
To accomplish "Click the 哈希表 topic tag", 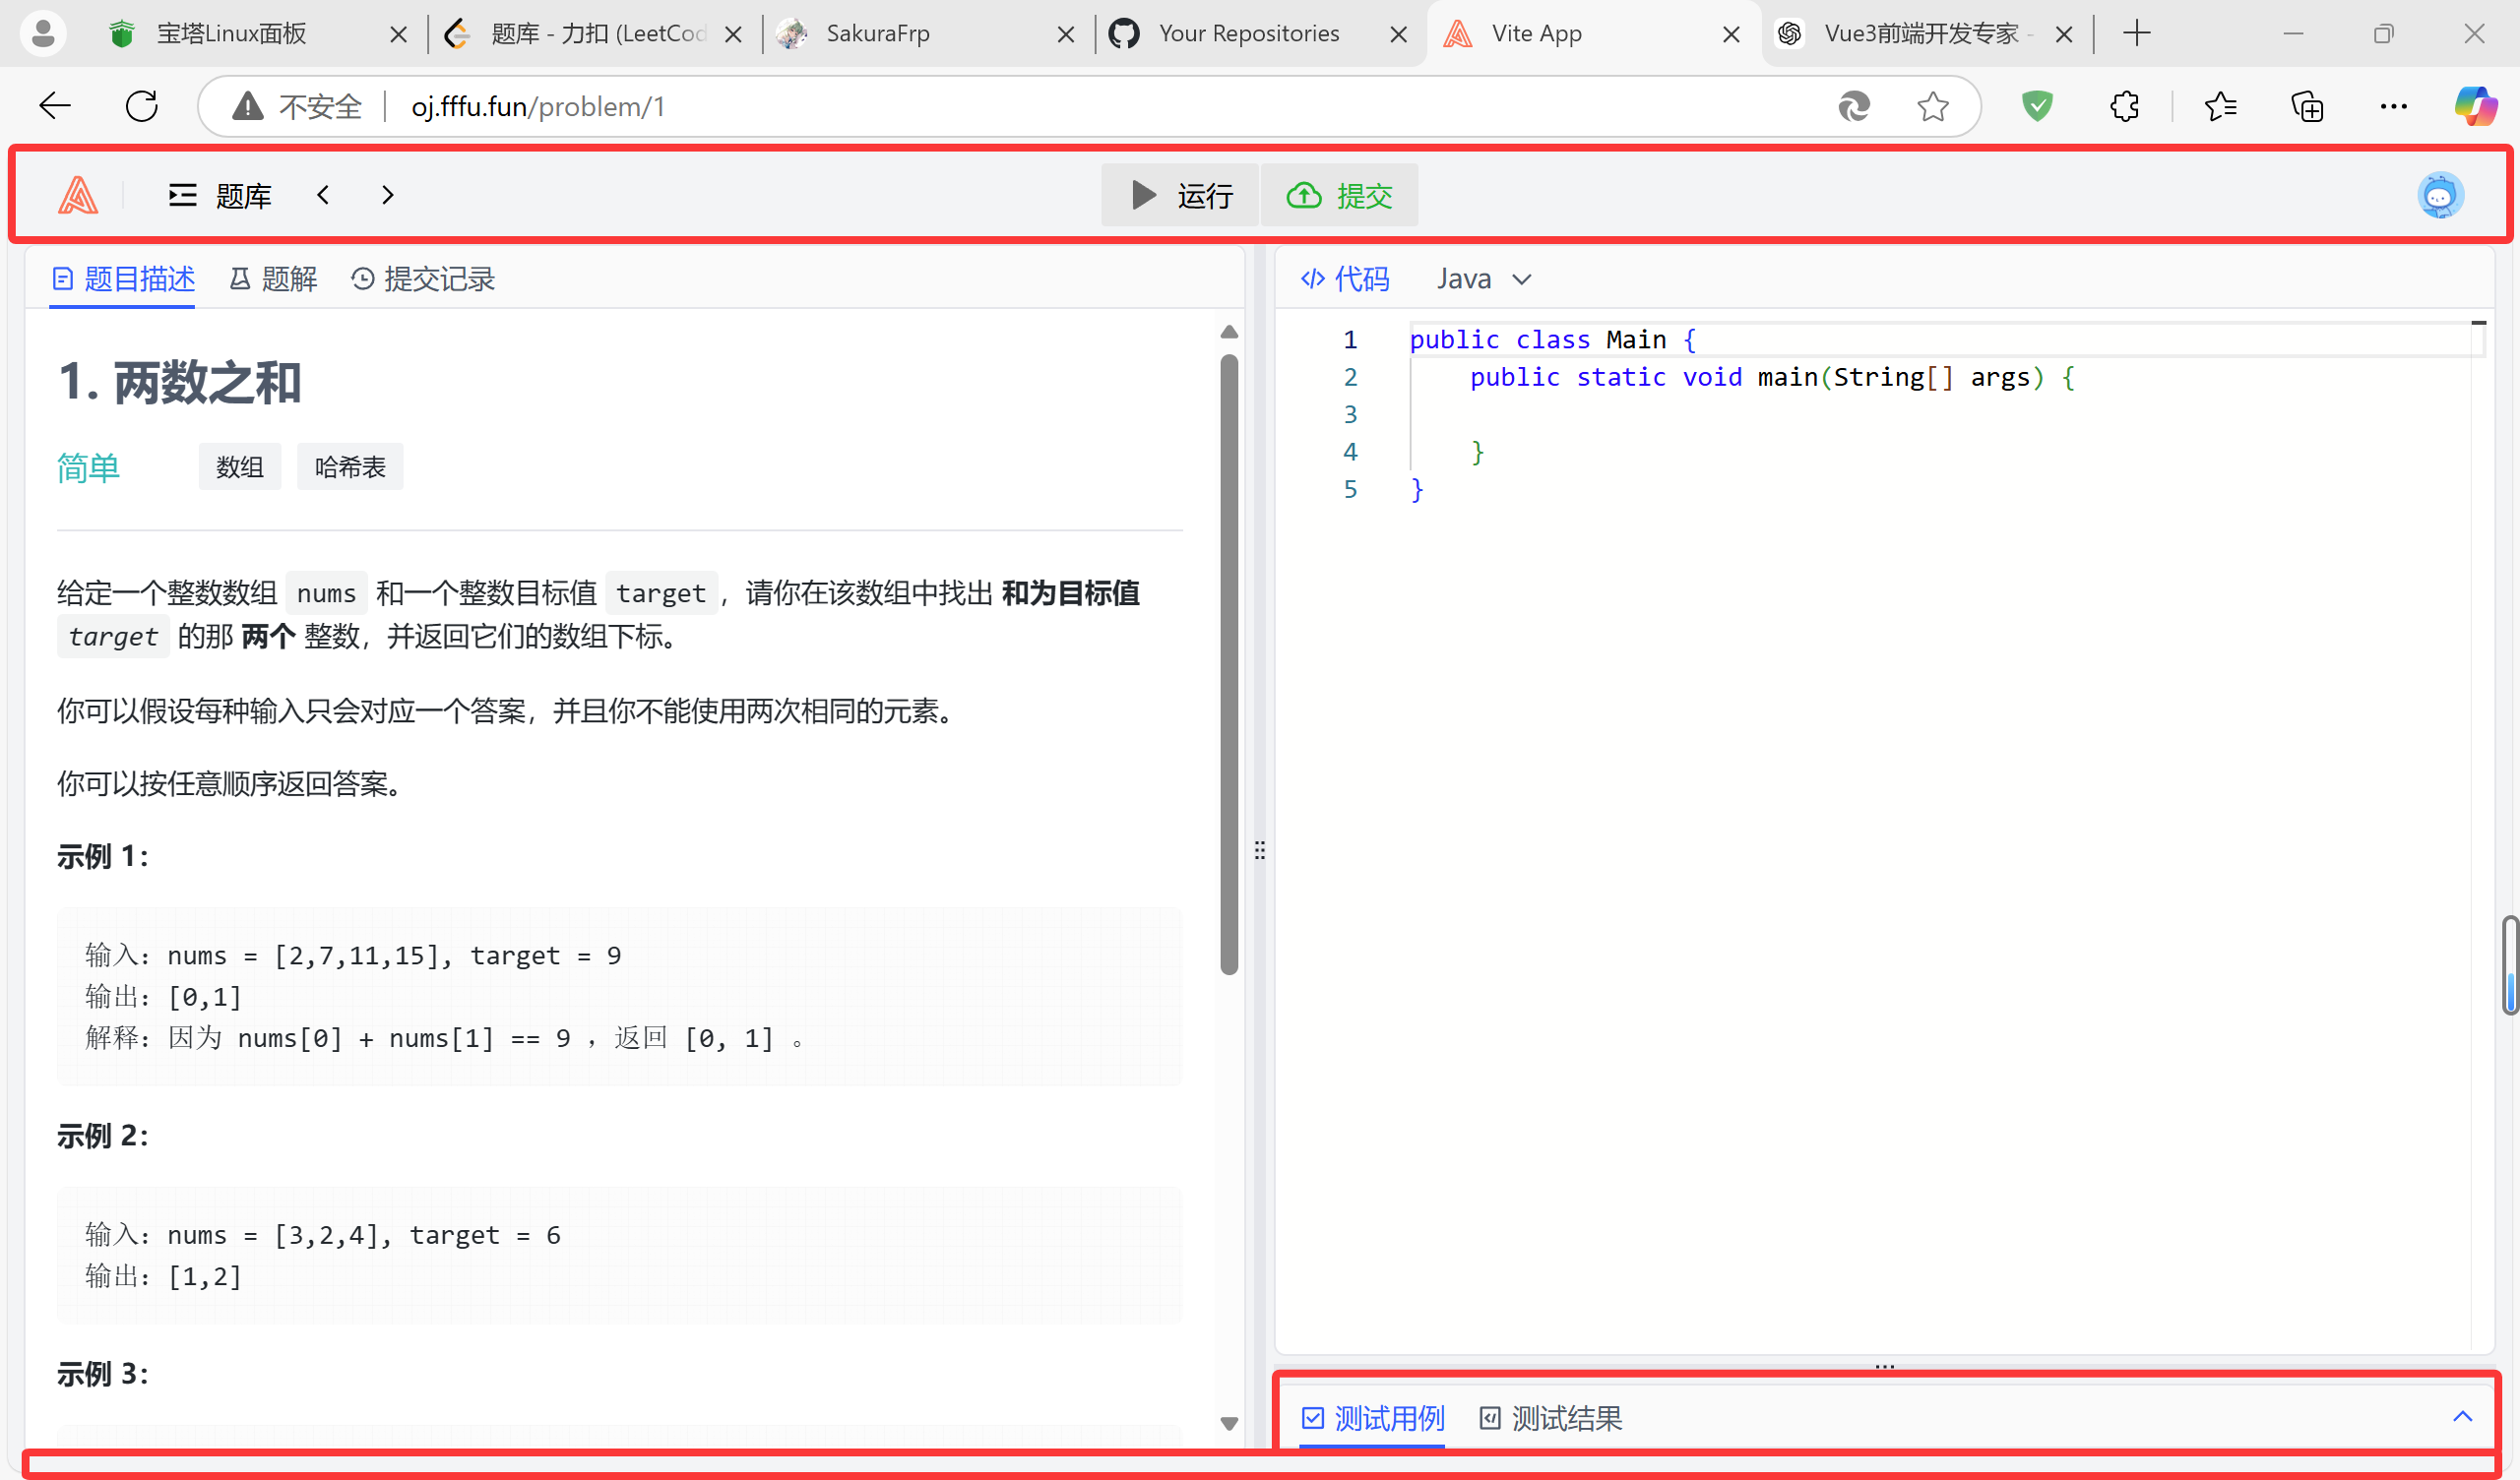I will [x=349, y=466].
